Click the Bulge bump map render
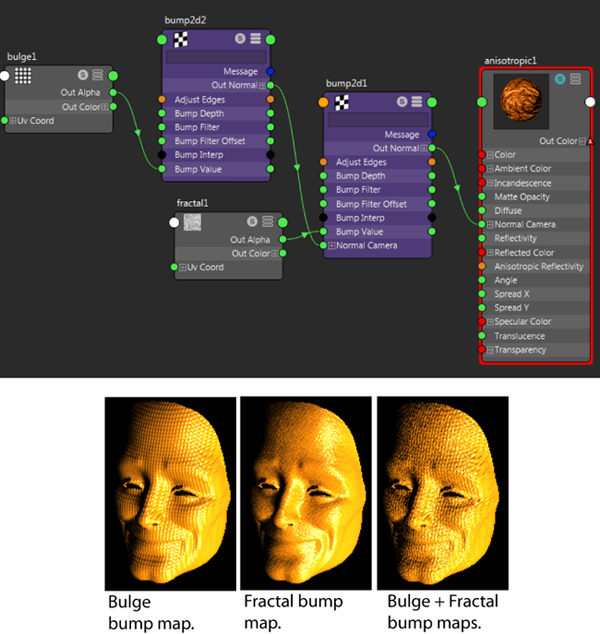Viewport: 600px width, 634px height. (171, 494)
